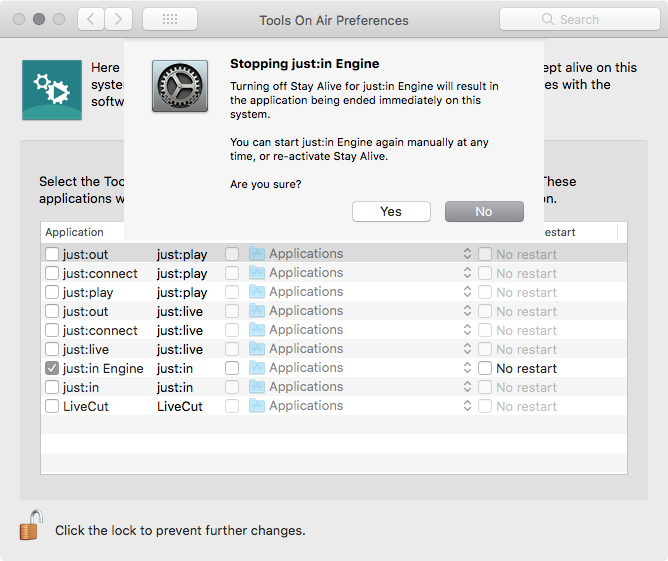Select the 'LiveCut' suite cell
The image size is (668, 561).
coord(180,406)
